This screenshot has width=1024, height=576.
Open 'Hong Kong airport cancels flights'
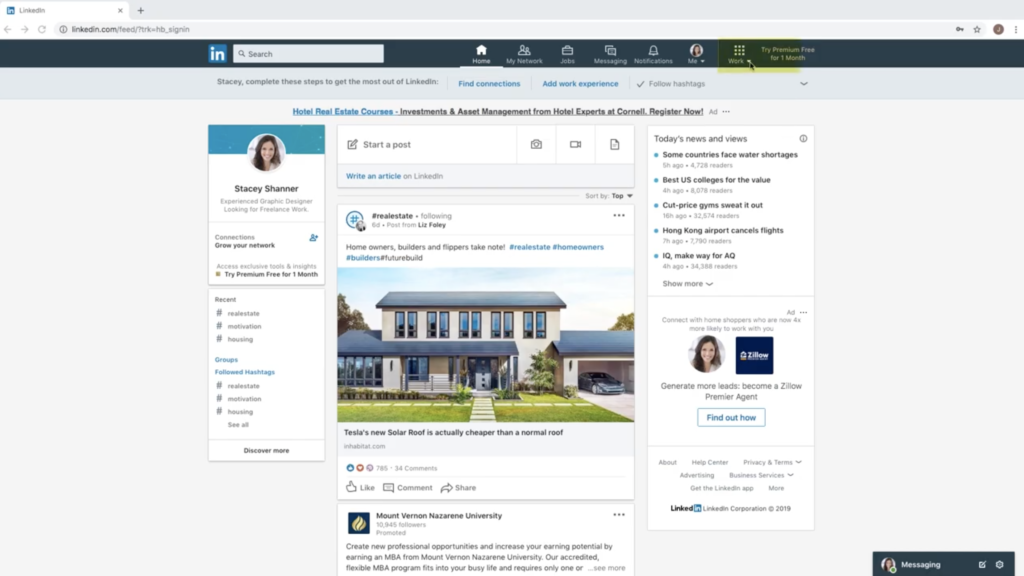coord(722,231)
